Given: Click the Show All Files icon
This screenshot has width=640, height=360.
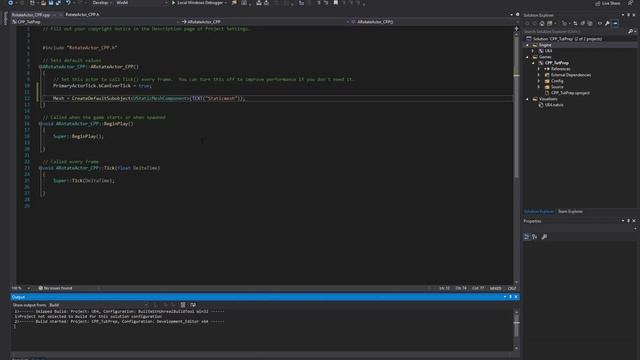Looking at the screenshot, I should coord(590,24).
